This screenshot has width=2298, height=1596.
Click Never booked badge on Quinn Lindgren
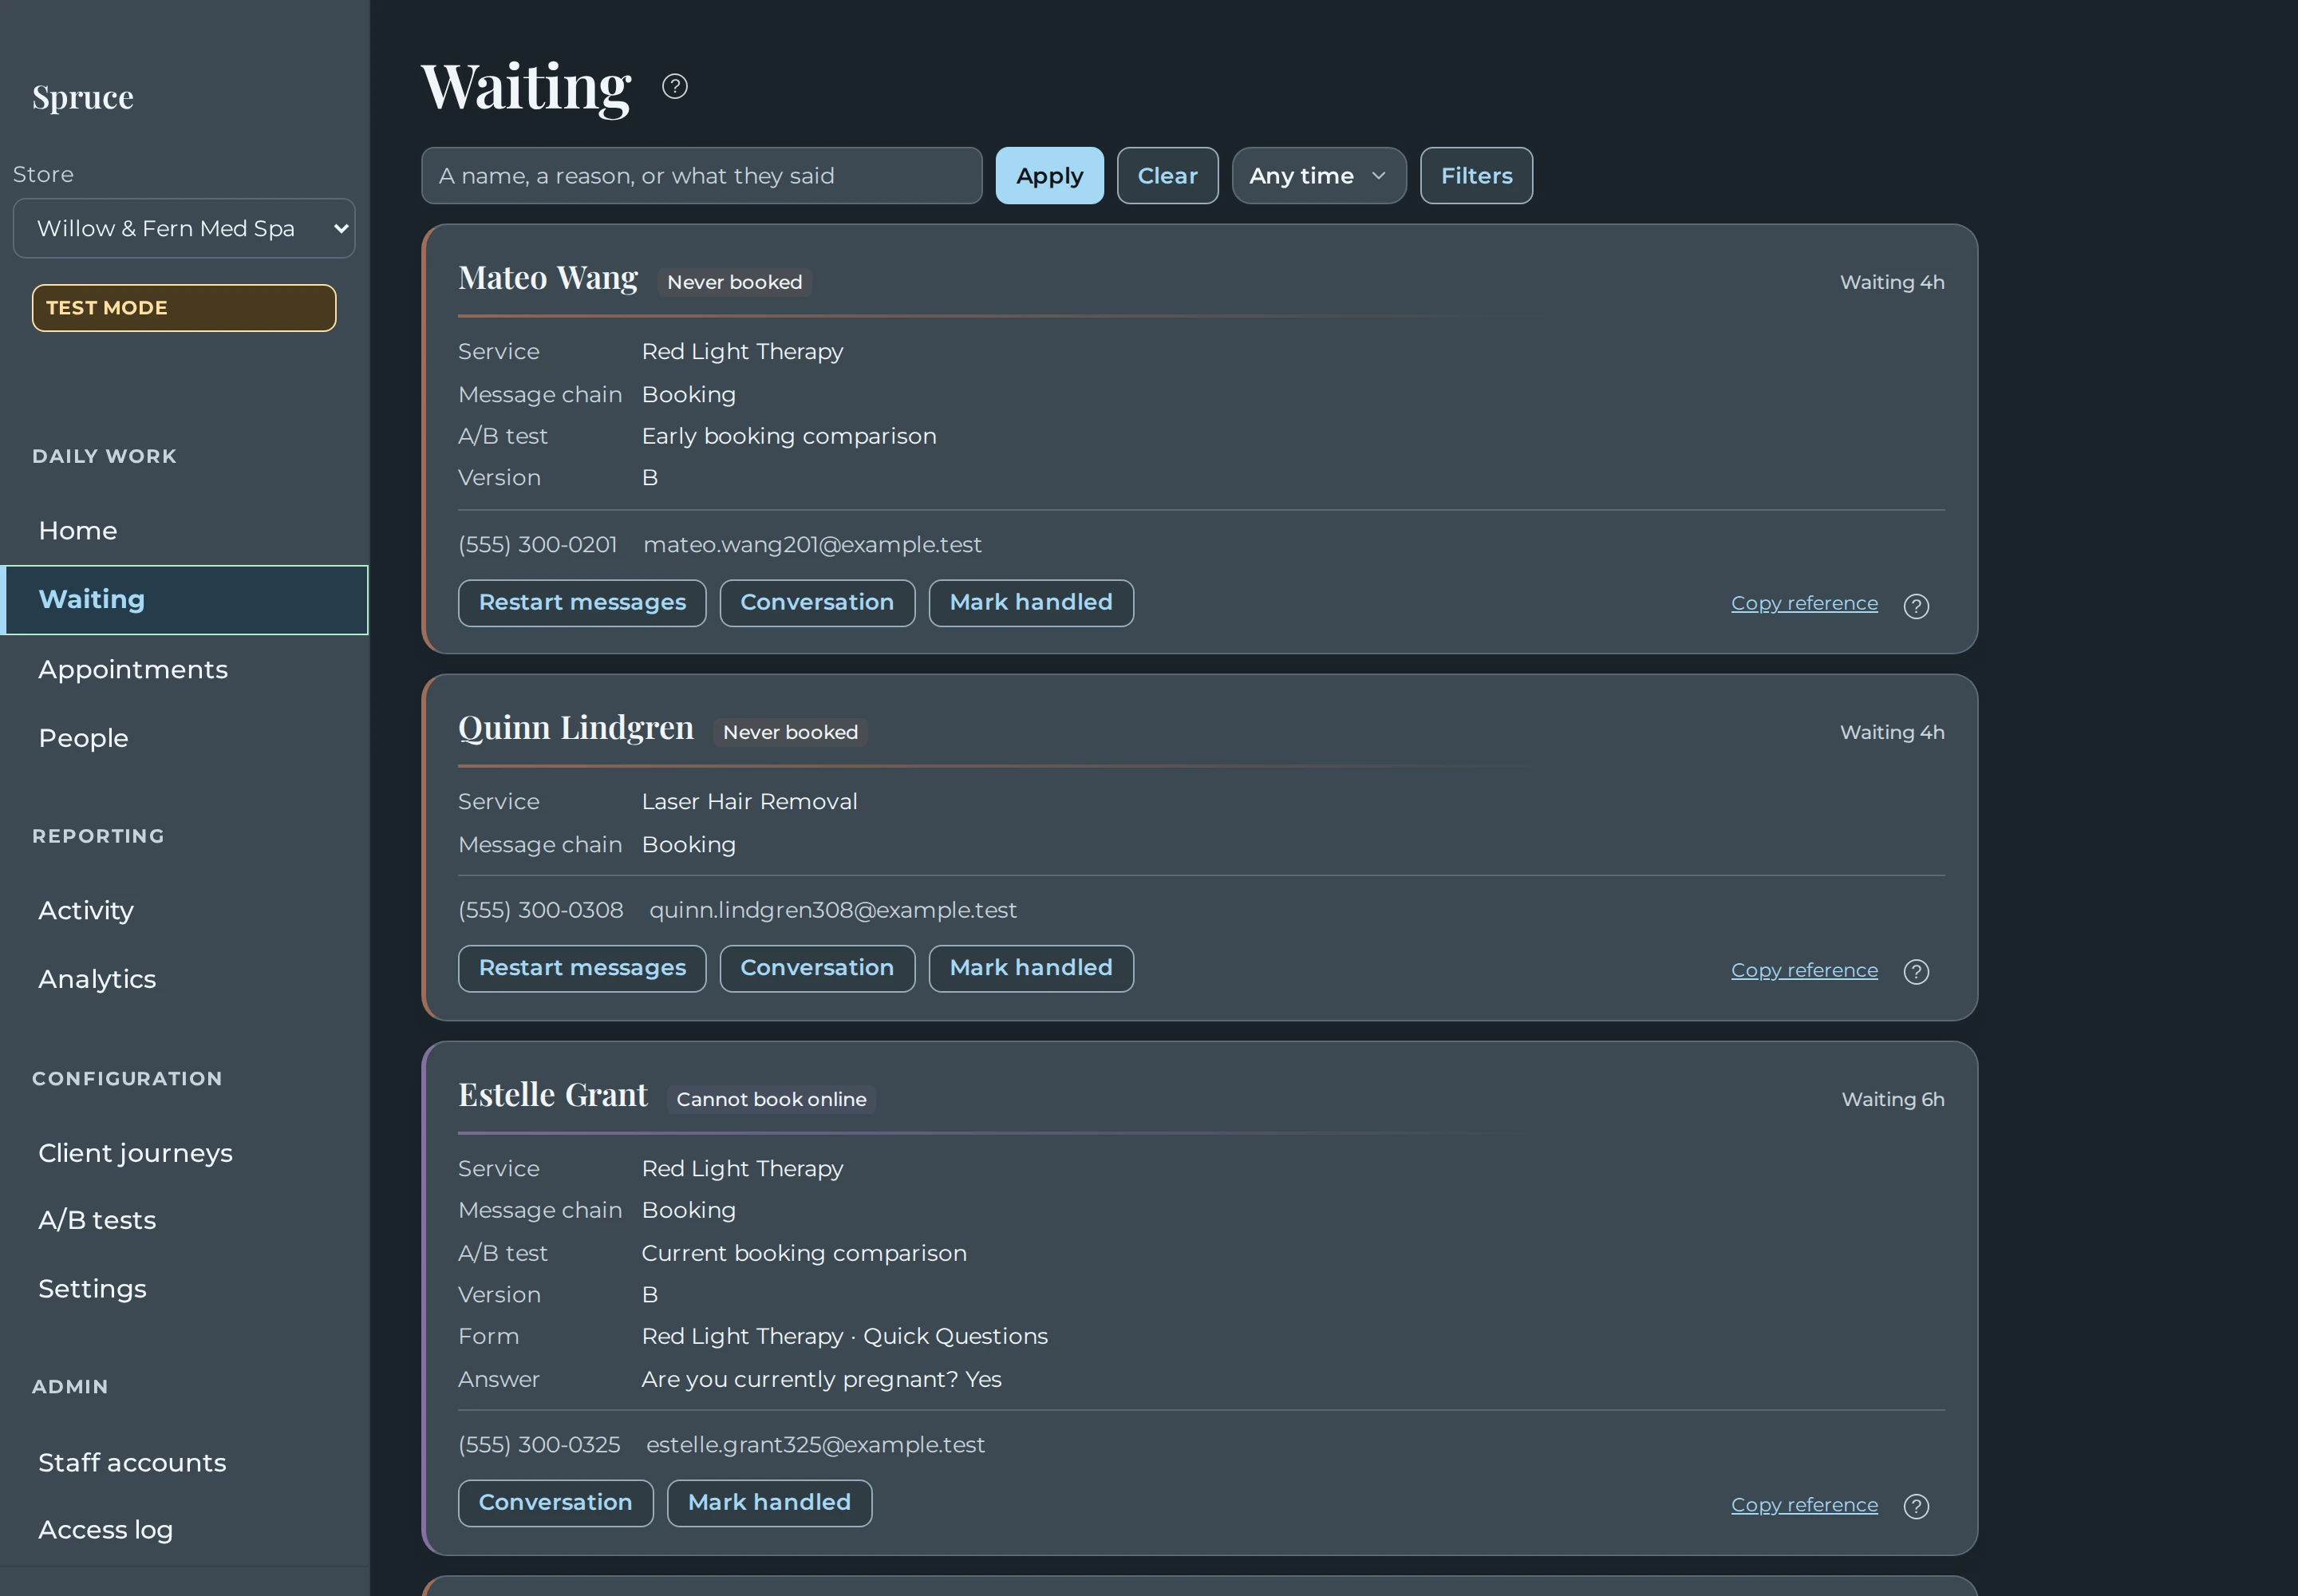pos(790,733)
